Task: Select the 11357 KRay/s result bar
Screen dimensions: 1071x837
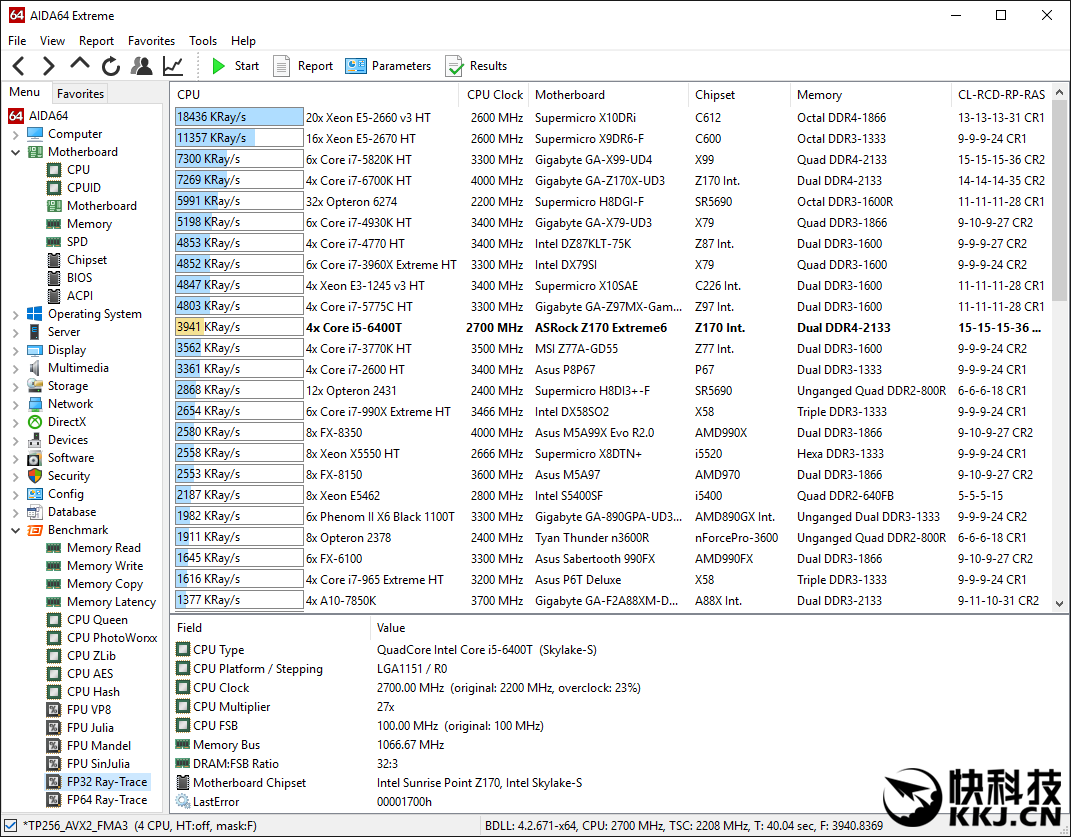Action: (239, 138)
